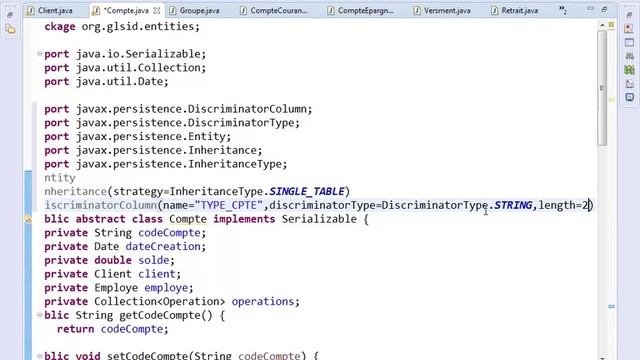Click the SINGLE_TABLE constant

[307, 191]
